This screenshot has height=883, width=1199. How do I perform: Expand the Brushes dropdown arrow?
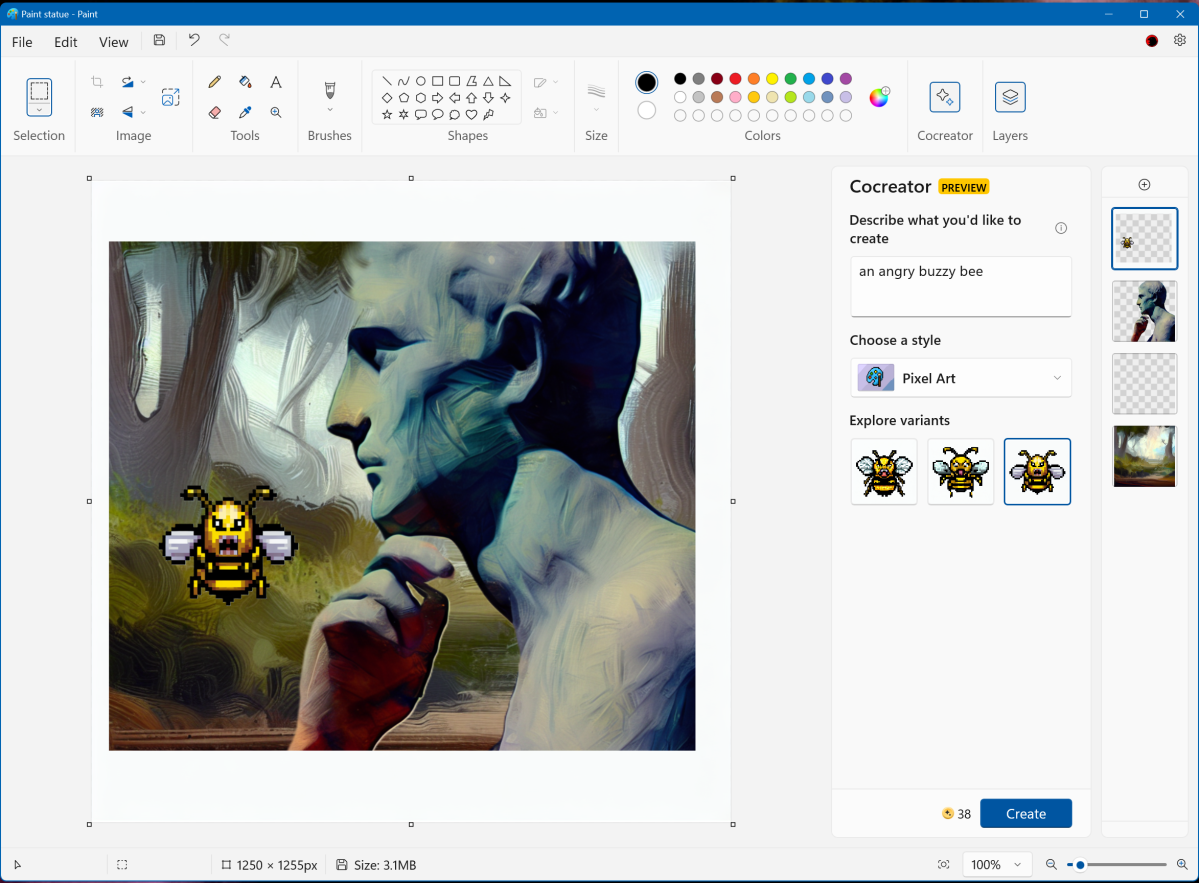(x=330, y=110)
